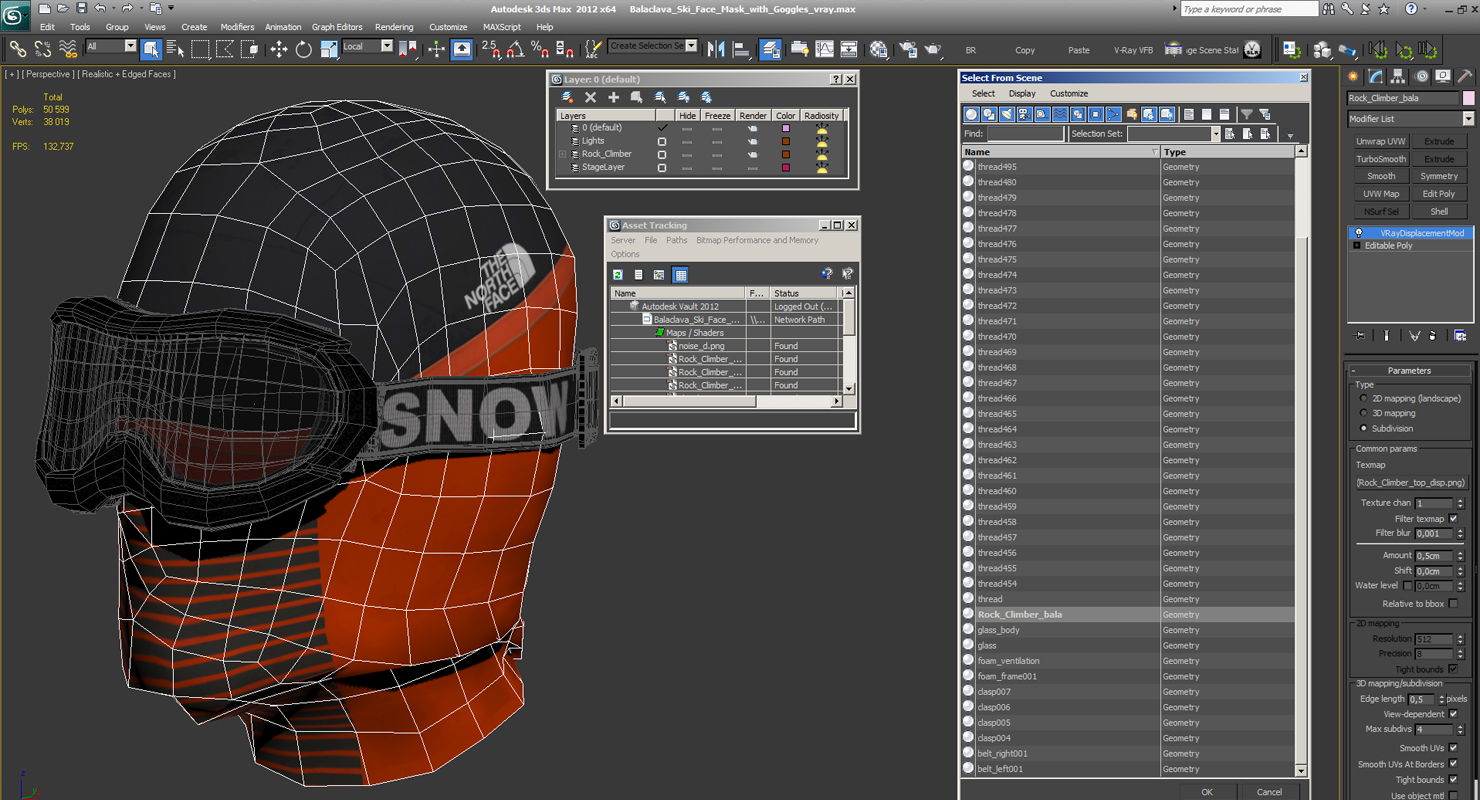Collapse the Parameters rollout

[1409, 371]
